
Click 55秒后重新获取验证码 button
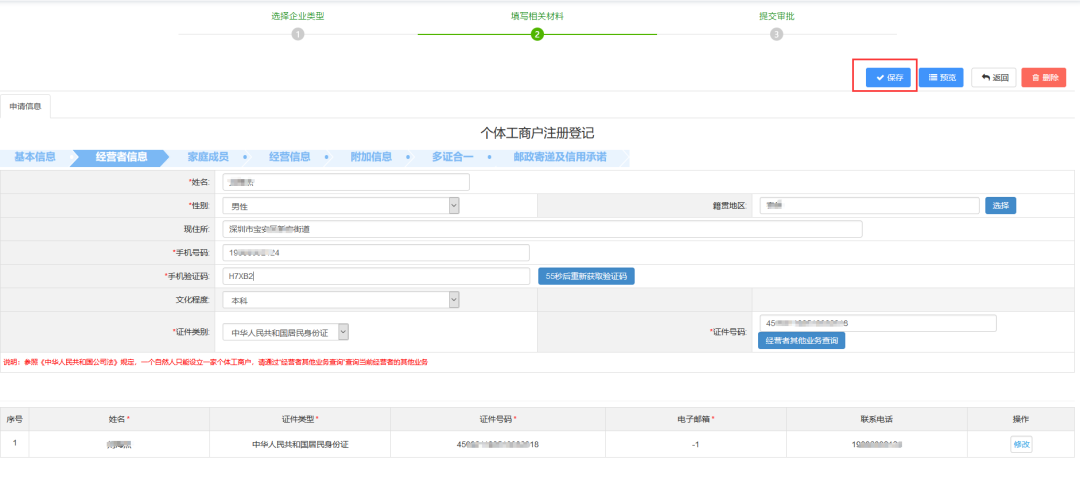(586, 276)
